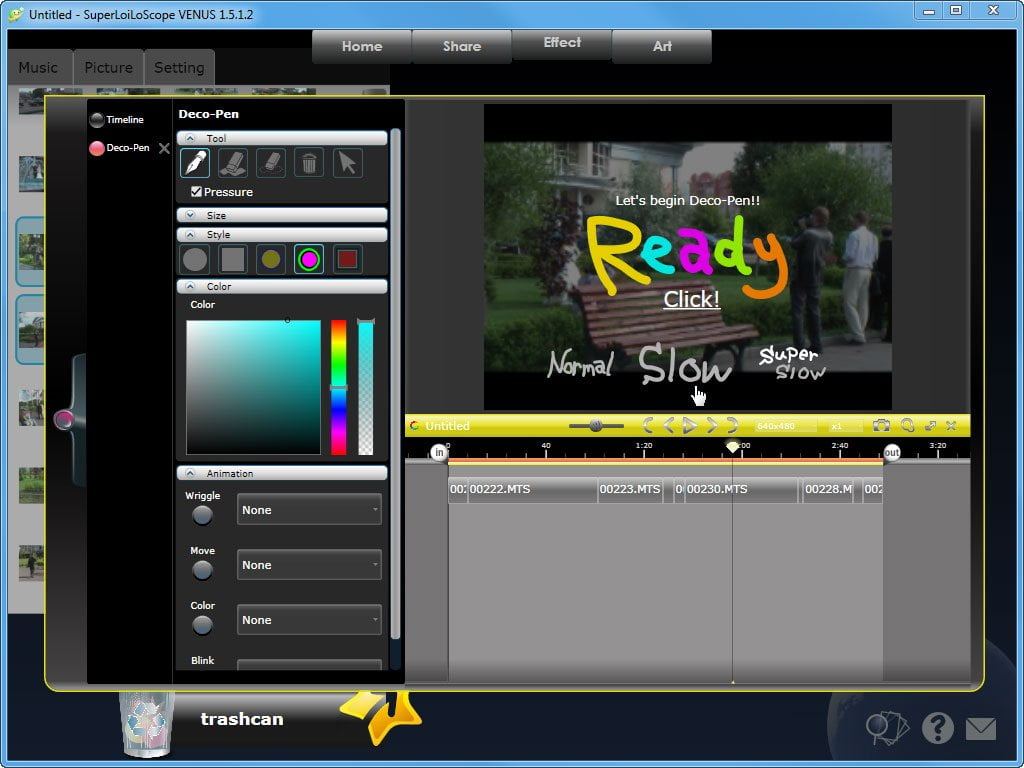Click the magnifier icon in the preview bar
This screenshot has height=768, width=1024.
(x=907, y=426)
